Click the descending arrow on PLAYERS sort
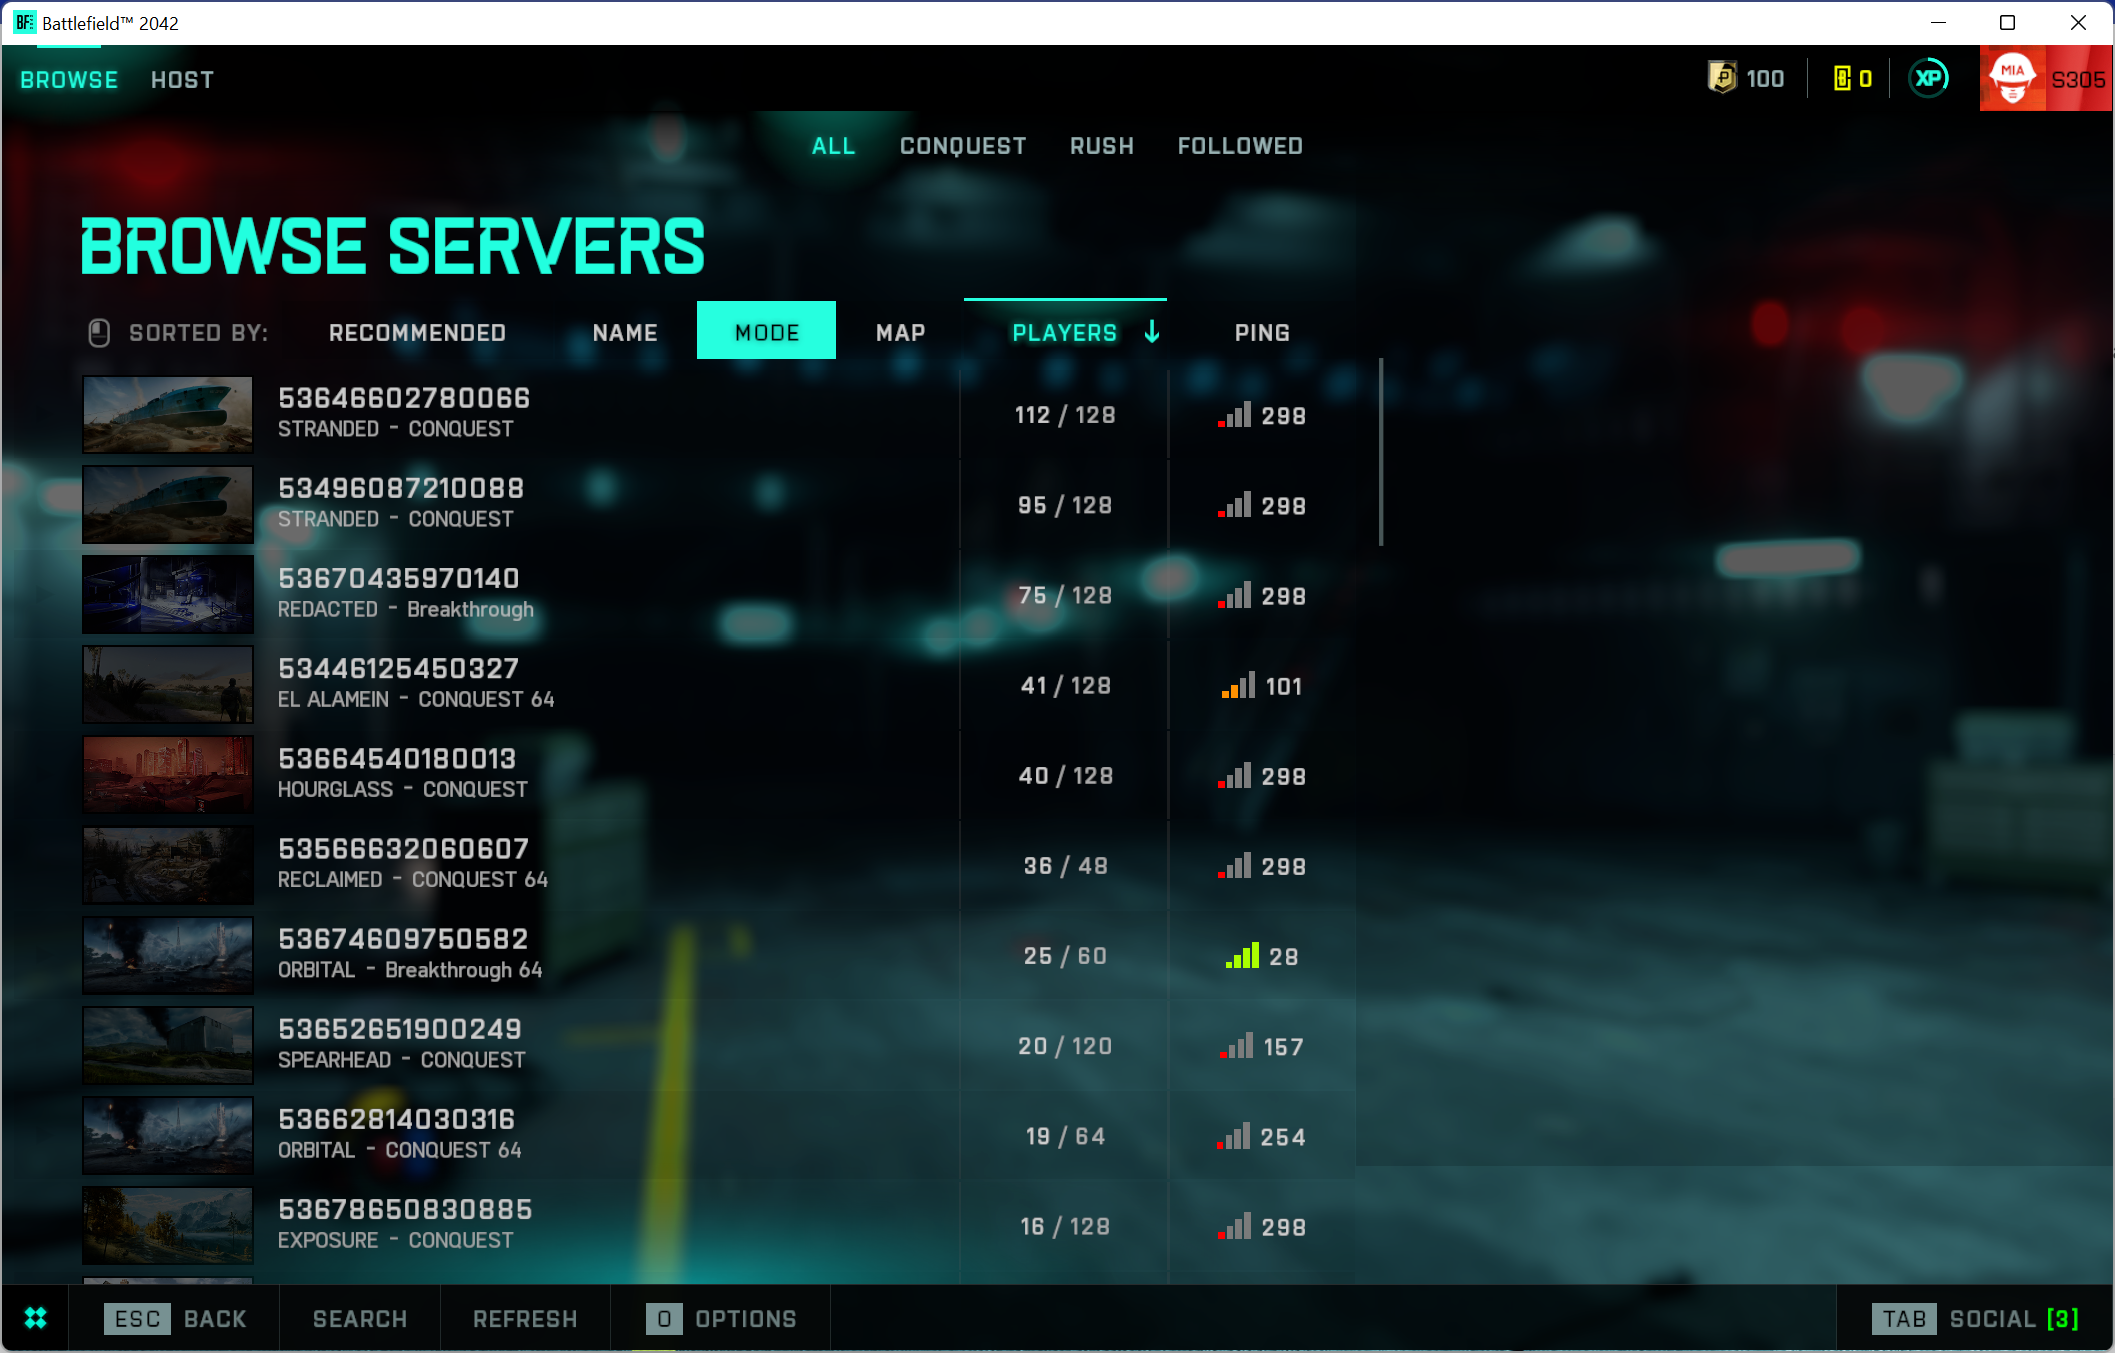Viewport: 2115px width, 1353px height. (x=1152, y=332)
